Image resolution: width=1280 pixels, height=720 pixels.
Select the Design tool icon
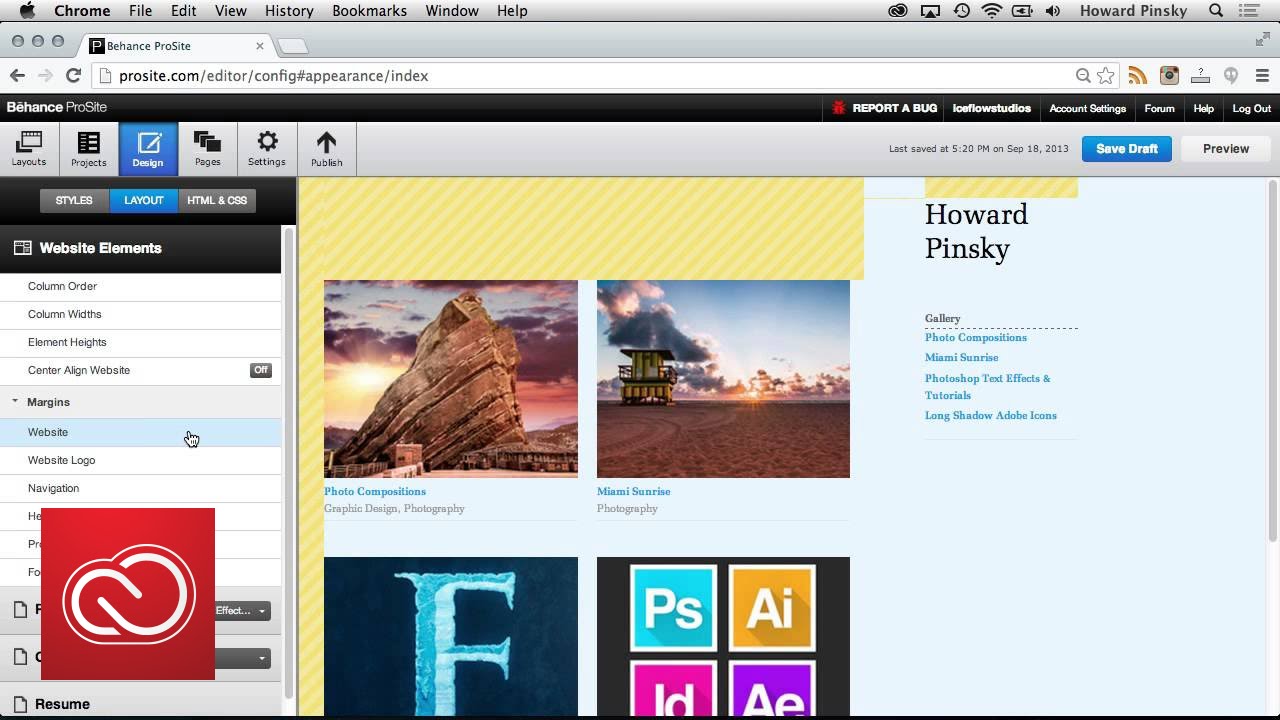pyautogui.click(x=148, y=148)
